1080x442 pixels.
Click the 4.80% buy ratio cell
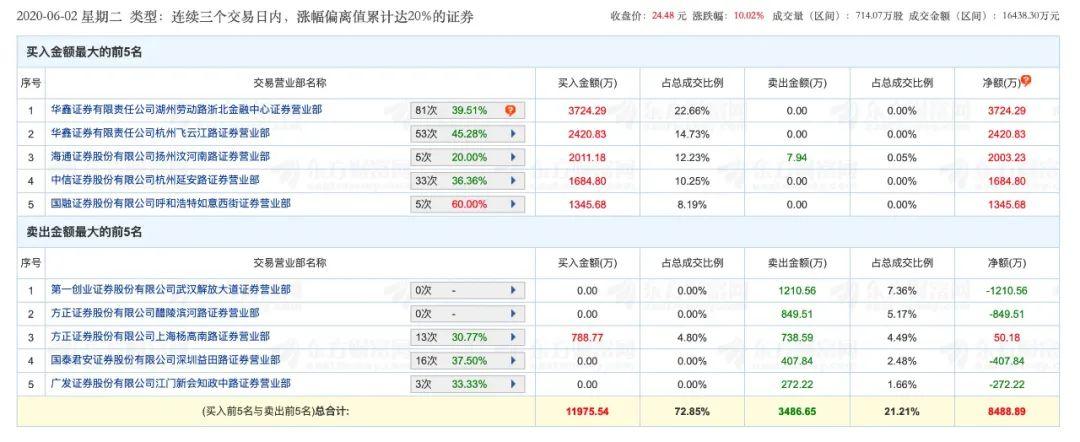pos(692,337)
